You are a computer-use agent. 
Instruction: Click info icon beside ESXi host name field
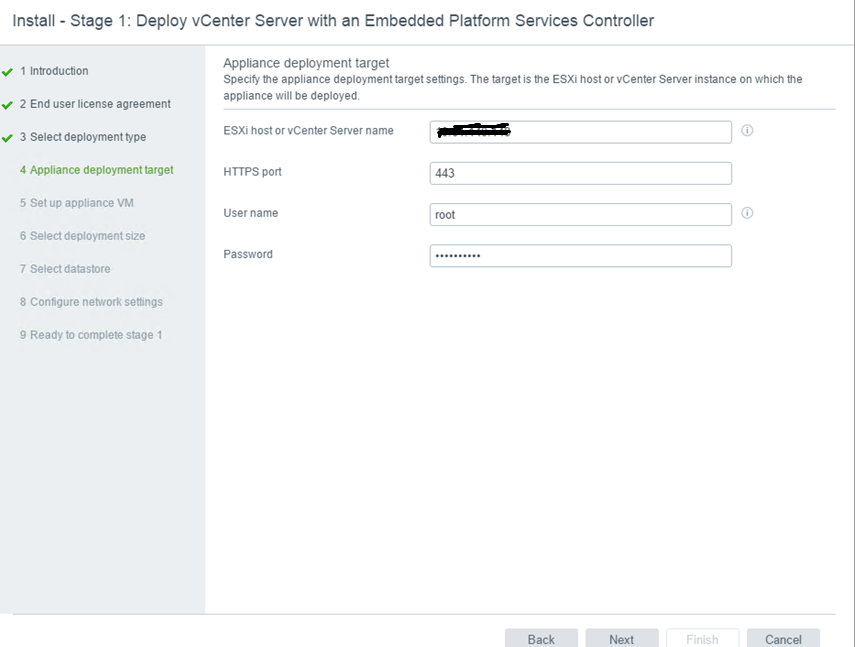(x=747, y=131)
